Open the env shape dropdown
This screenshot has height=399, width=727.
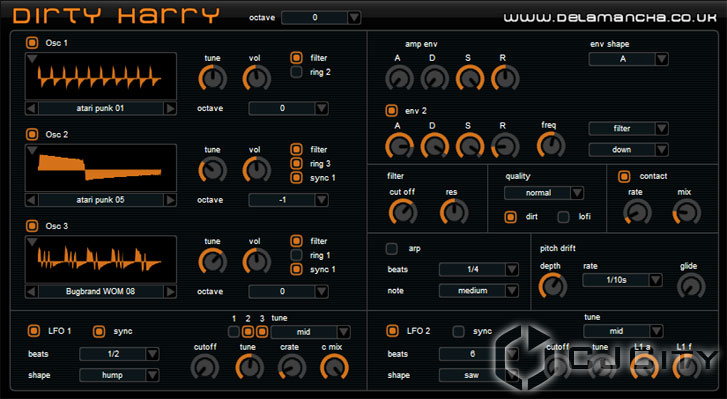pos(628,59)
